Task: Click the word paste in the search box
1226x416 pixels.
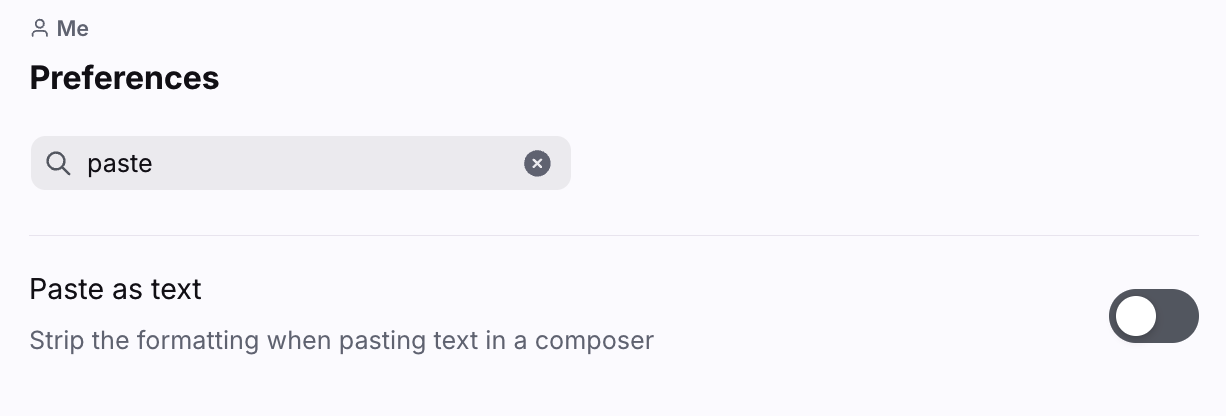Action: 119,163
